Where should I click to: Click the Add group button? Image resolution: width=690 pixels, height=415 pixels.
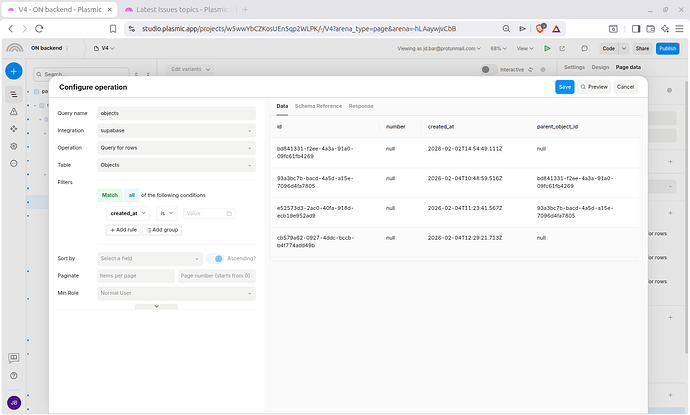162,230
